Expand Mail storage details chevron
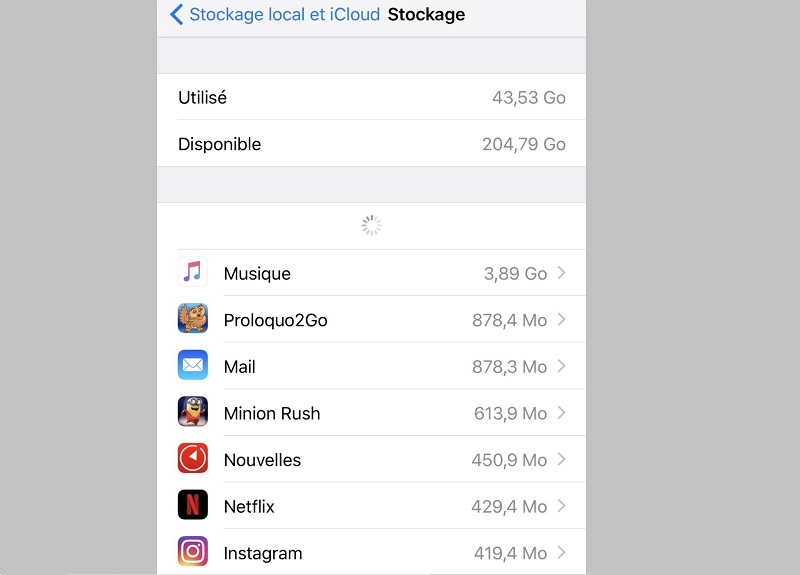 pos(562,366)
